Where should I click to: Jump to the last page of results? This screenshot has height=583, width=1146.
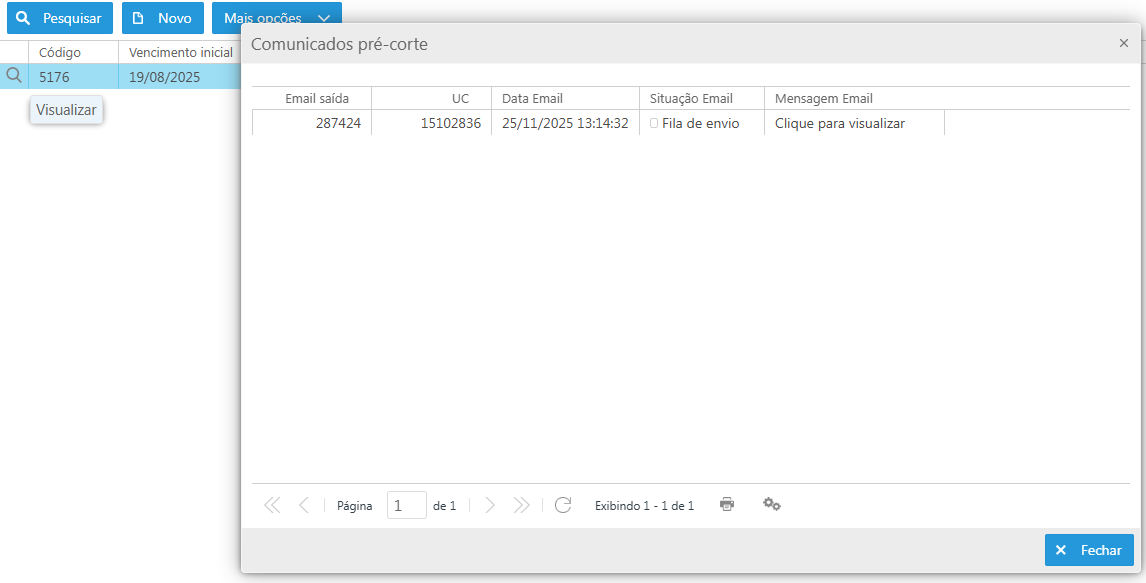point(521,505)
